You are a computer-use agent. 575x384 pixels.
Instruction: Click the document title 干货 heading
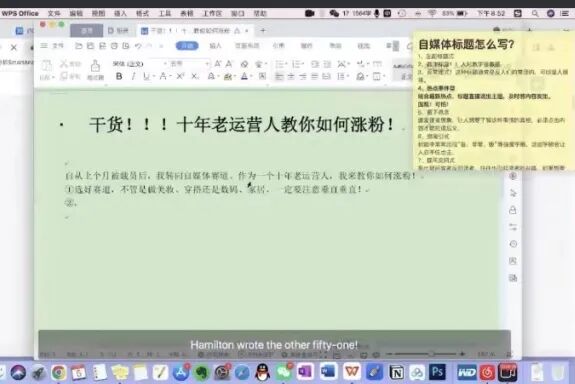pyautogui.click(x=242, y=124)
